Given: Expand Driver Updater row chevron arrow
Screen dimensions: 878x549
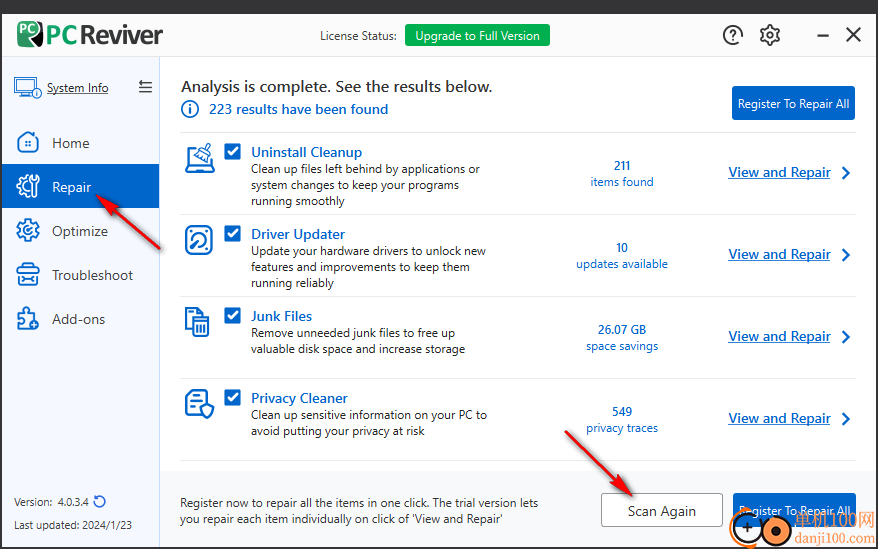Looking at the screenshot, I should 846,255.
